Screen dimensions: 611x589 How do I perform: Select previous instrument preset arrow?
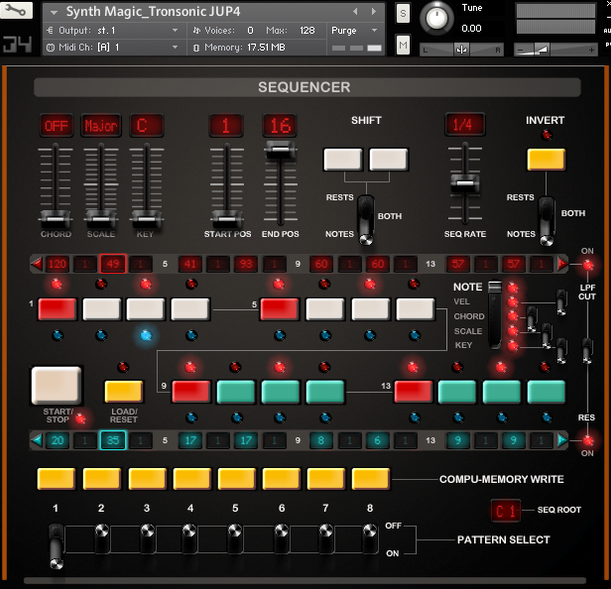coord(355,12)
